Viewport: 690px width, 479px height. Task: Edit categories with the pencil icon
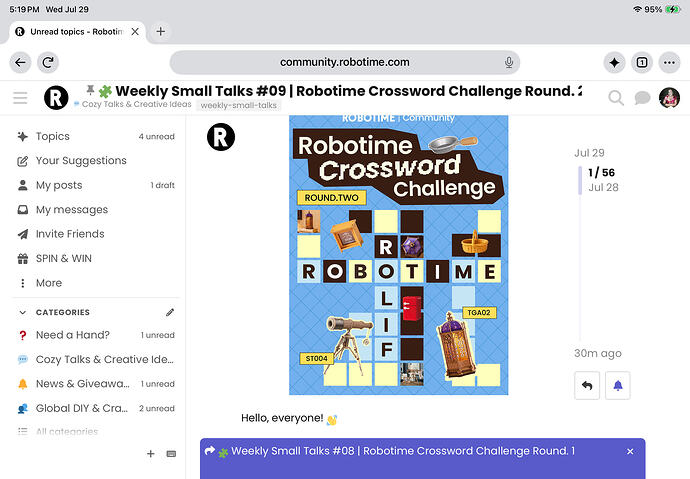tap(170, 312)
